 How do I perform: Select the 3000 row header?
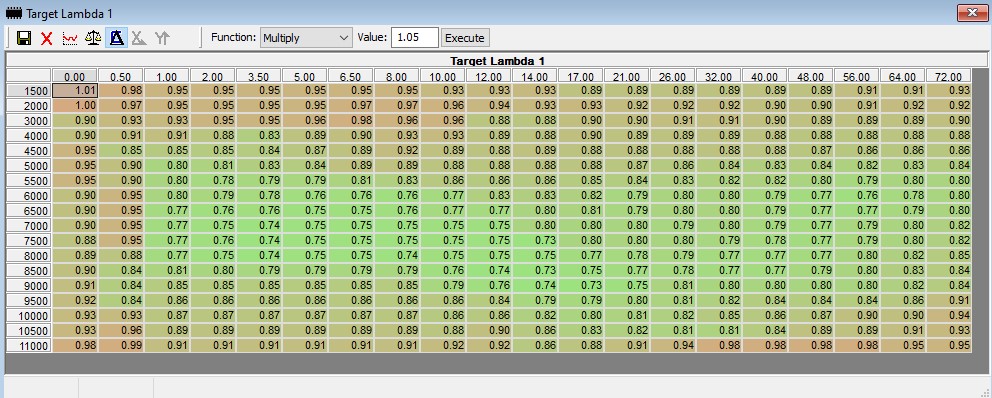pyautogui.click(x=28, y=121)
